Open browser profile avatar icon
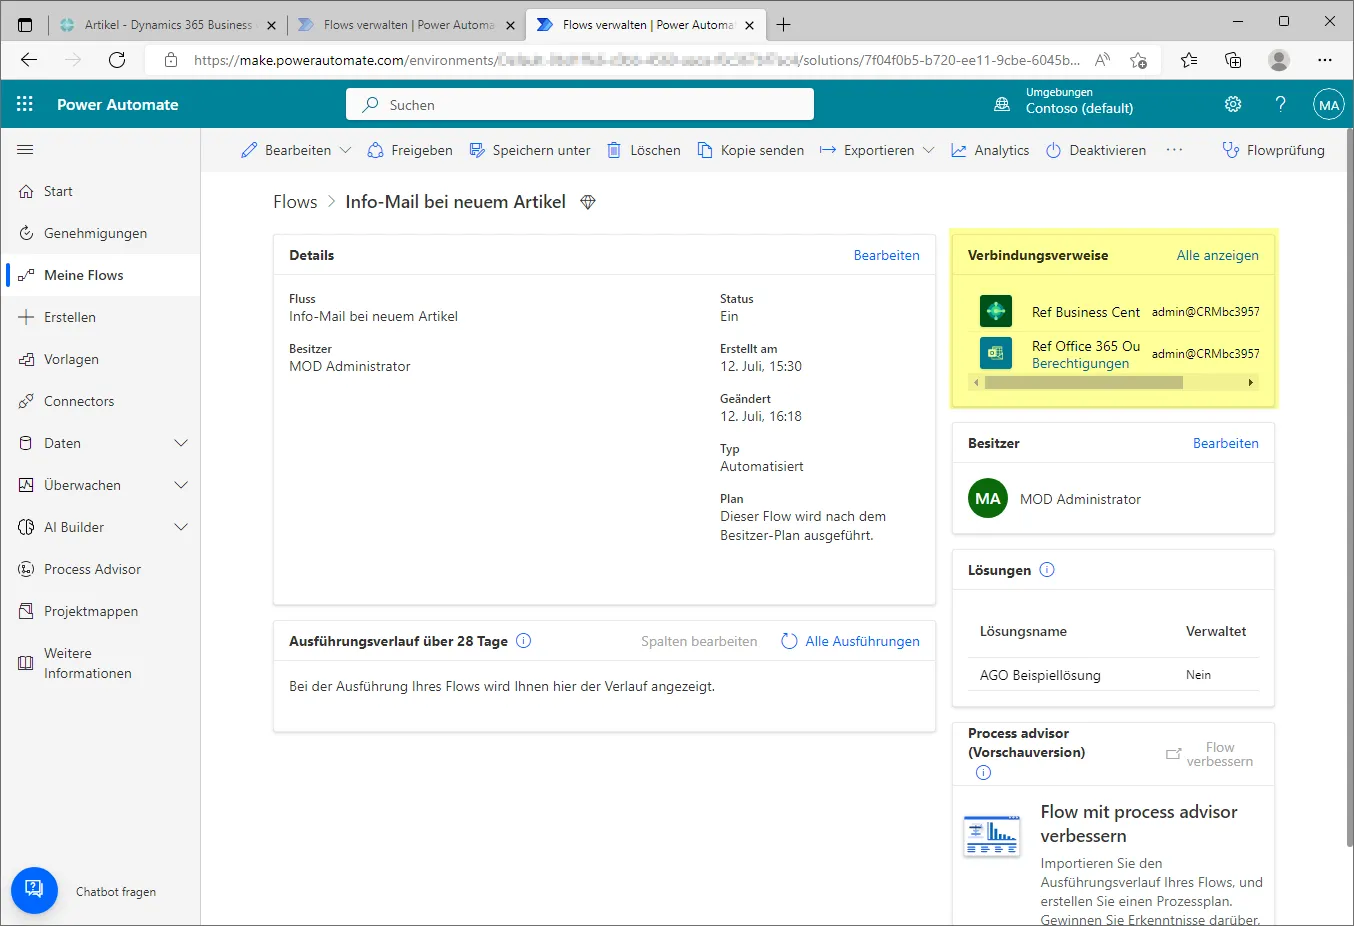 (1279, 60)
